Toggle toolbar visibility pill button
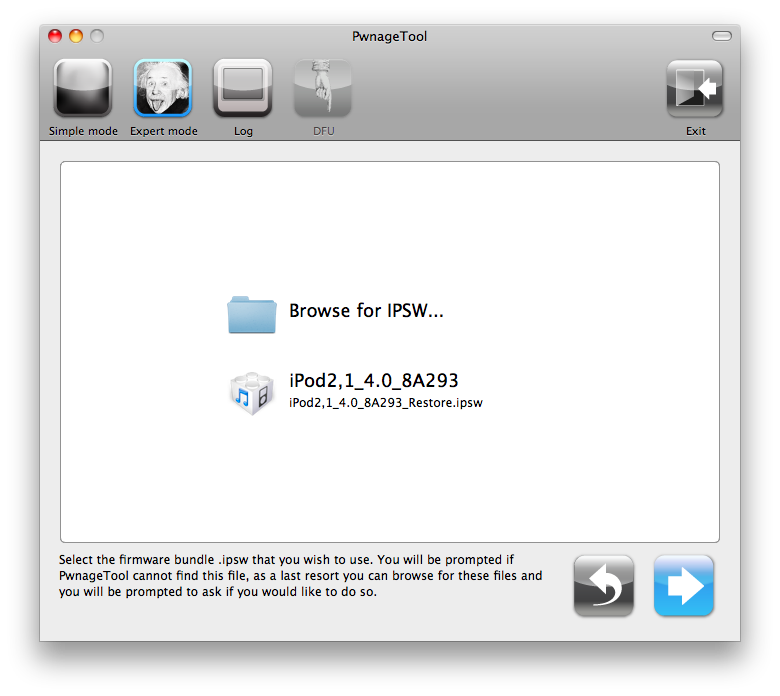The width and height of the screenshot is (780, 696). [x=721, y=37]
